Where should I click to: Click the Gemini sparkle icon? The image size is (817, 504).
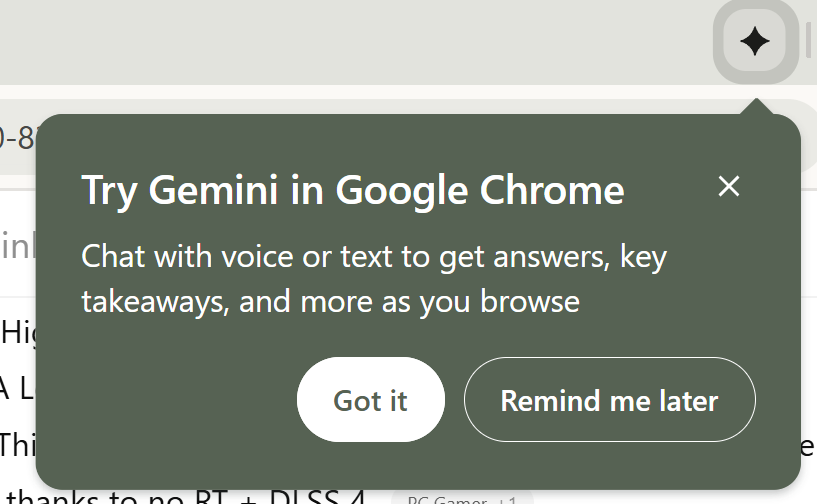755,42
